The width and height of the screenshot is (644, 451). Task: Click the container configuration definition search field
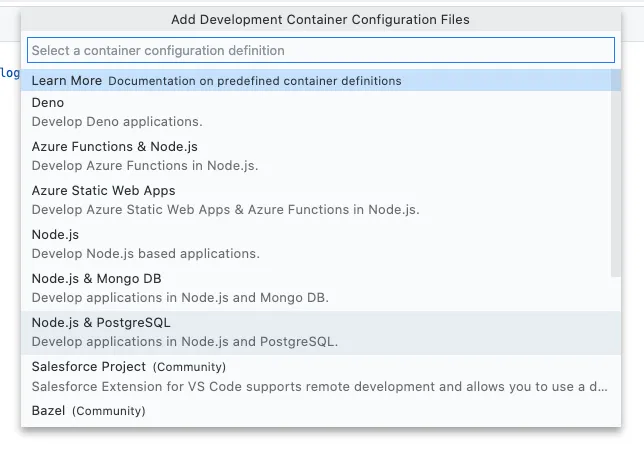coord(320,50)
